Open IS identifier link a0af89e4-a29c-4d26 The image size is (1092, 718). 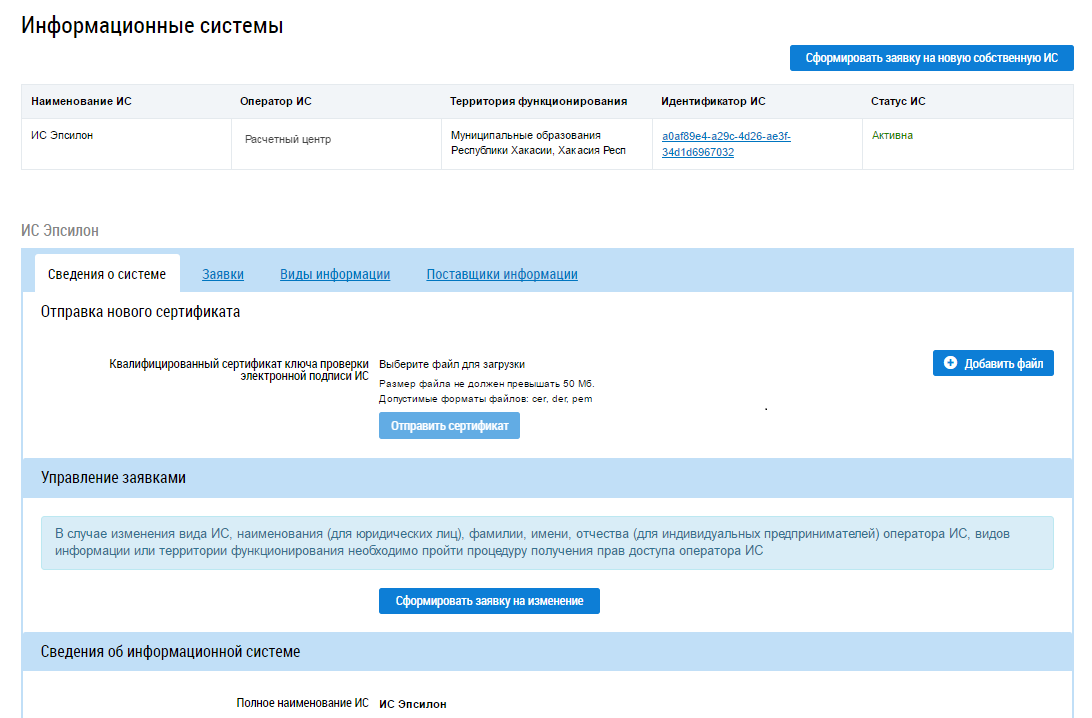726,144
